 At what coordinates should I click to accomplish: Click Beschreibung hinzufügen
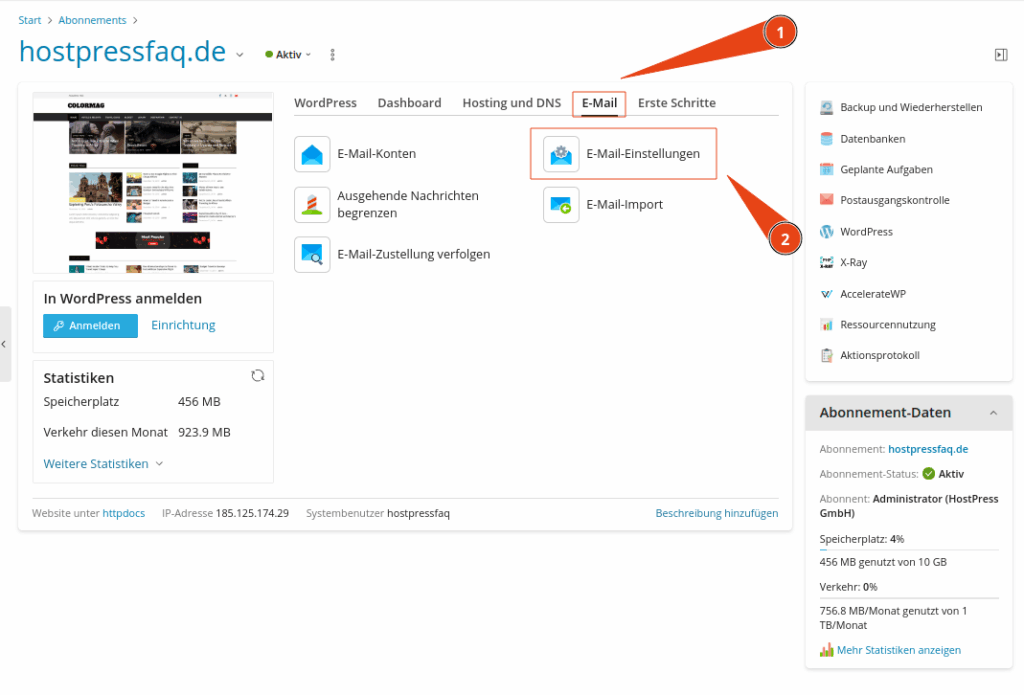(x=716, y=513)
